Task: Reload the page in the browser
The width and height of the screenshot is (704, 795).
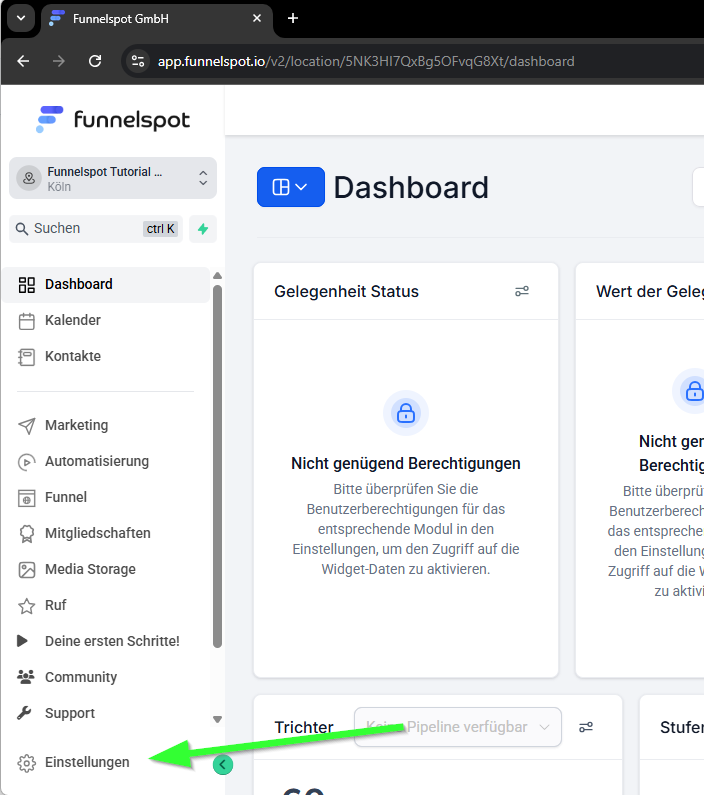Action: [95, 61]
